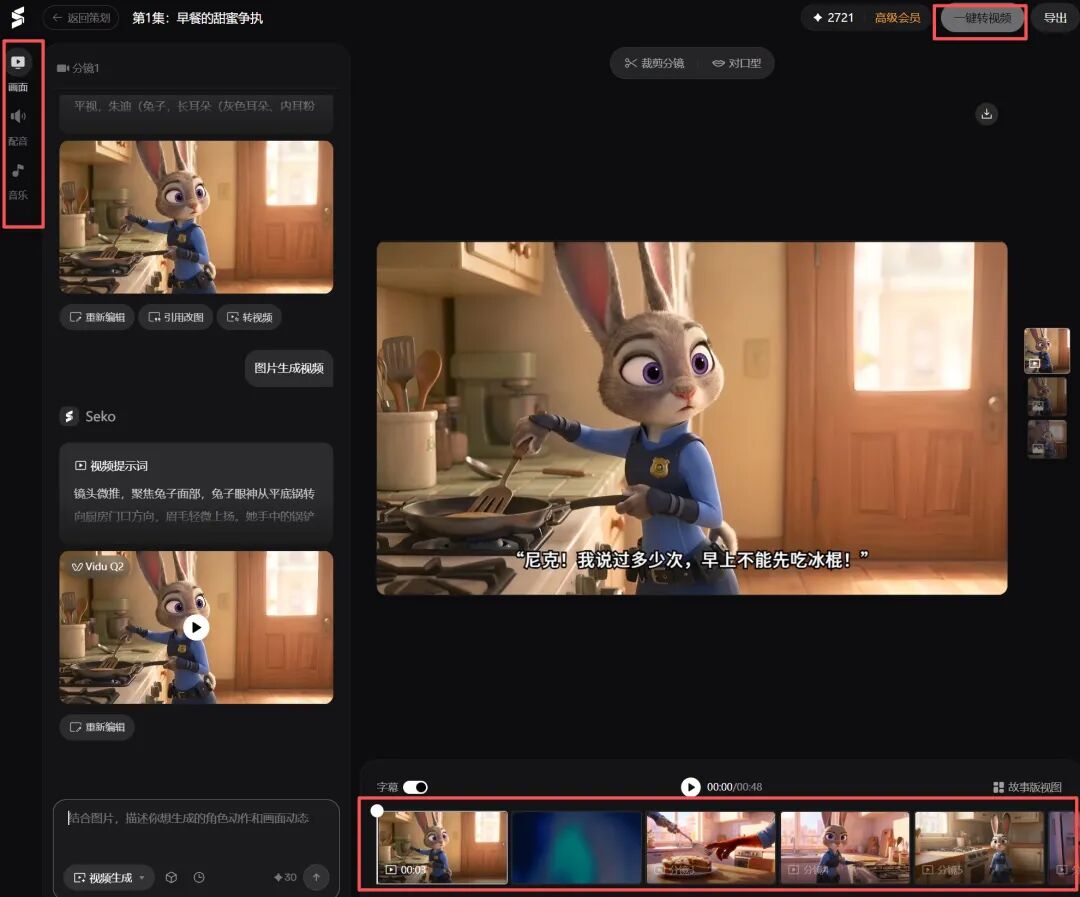This screenshot has width=1080, height=897.
Task: Click the white playhead marker on timeline
Action: [x=377, y=810]
